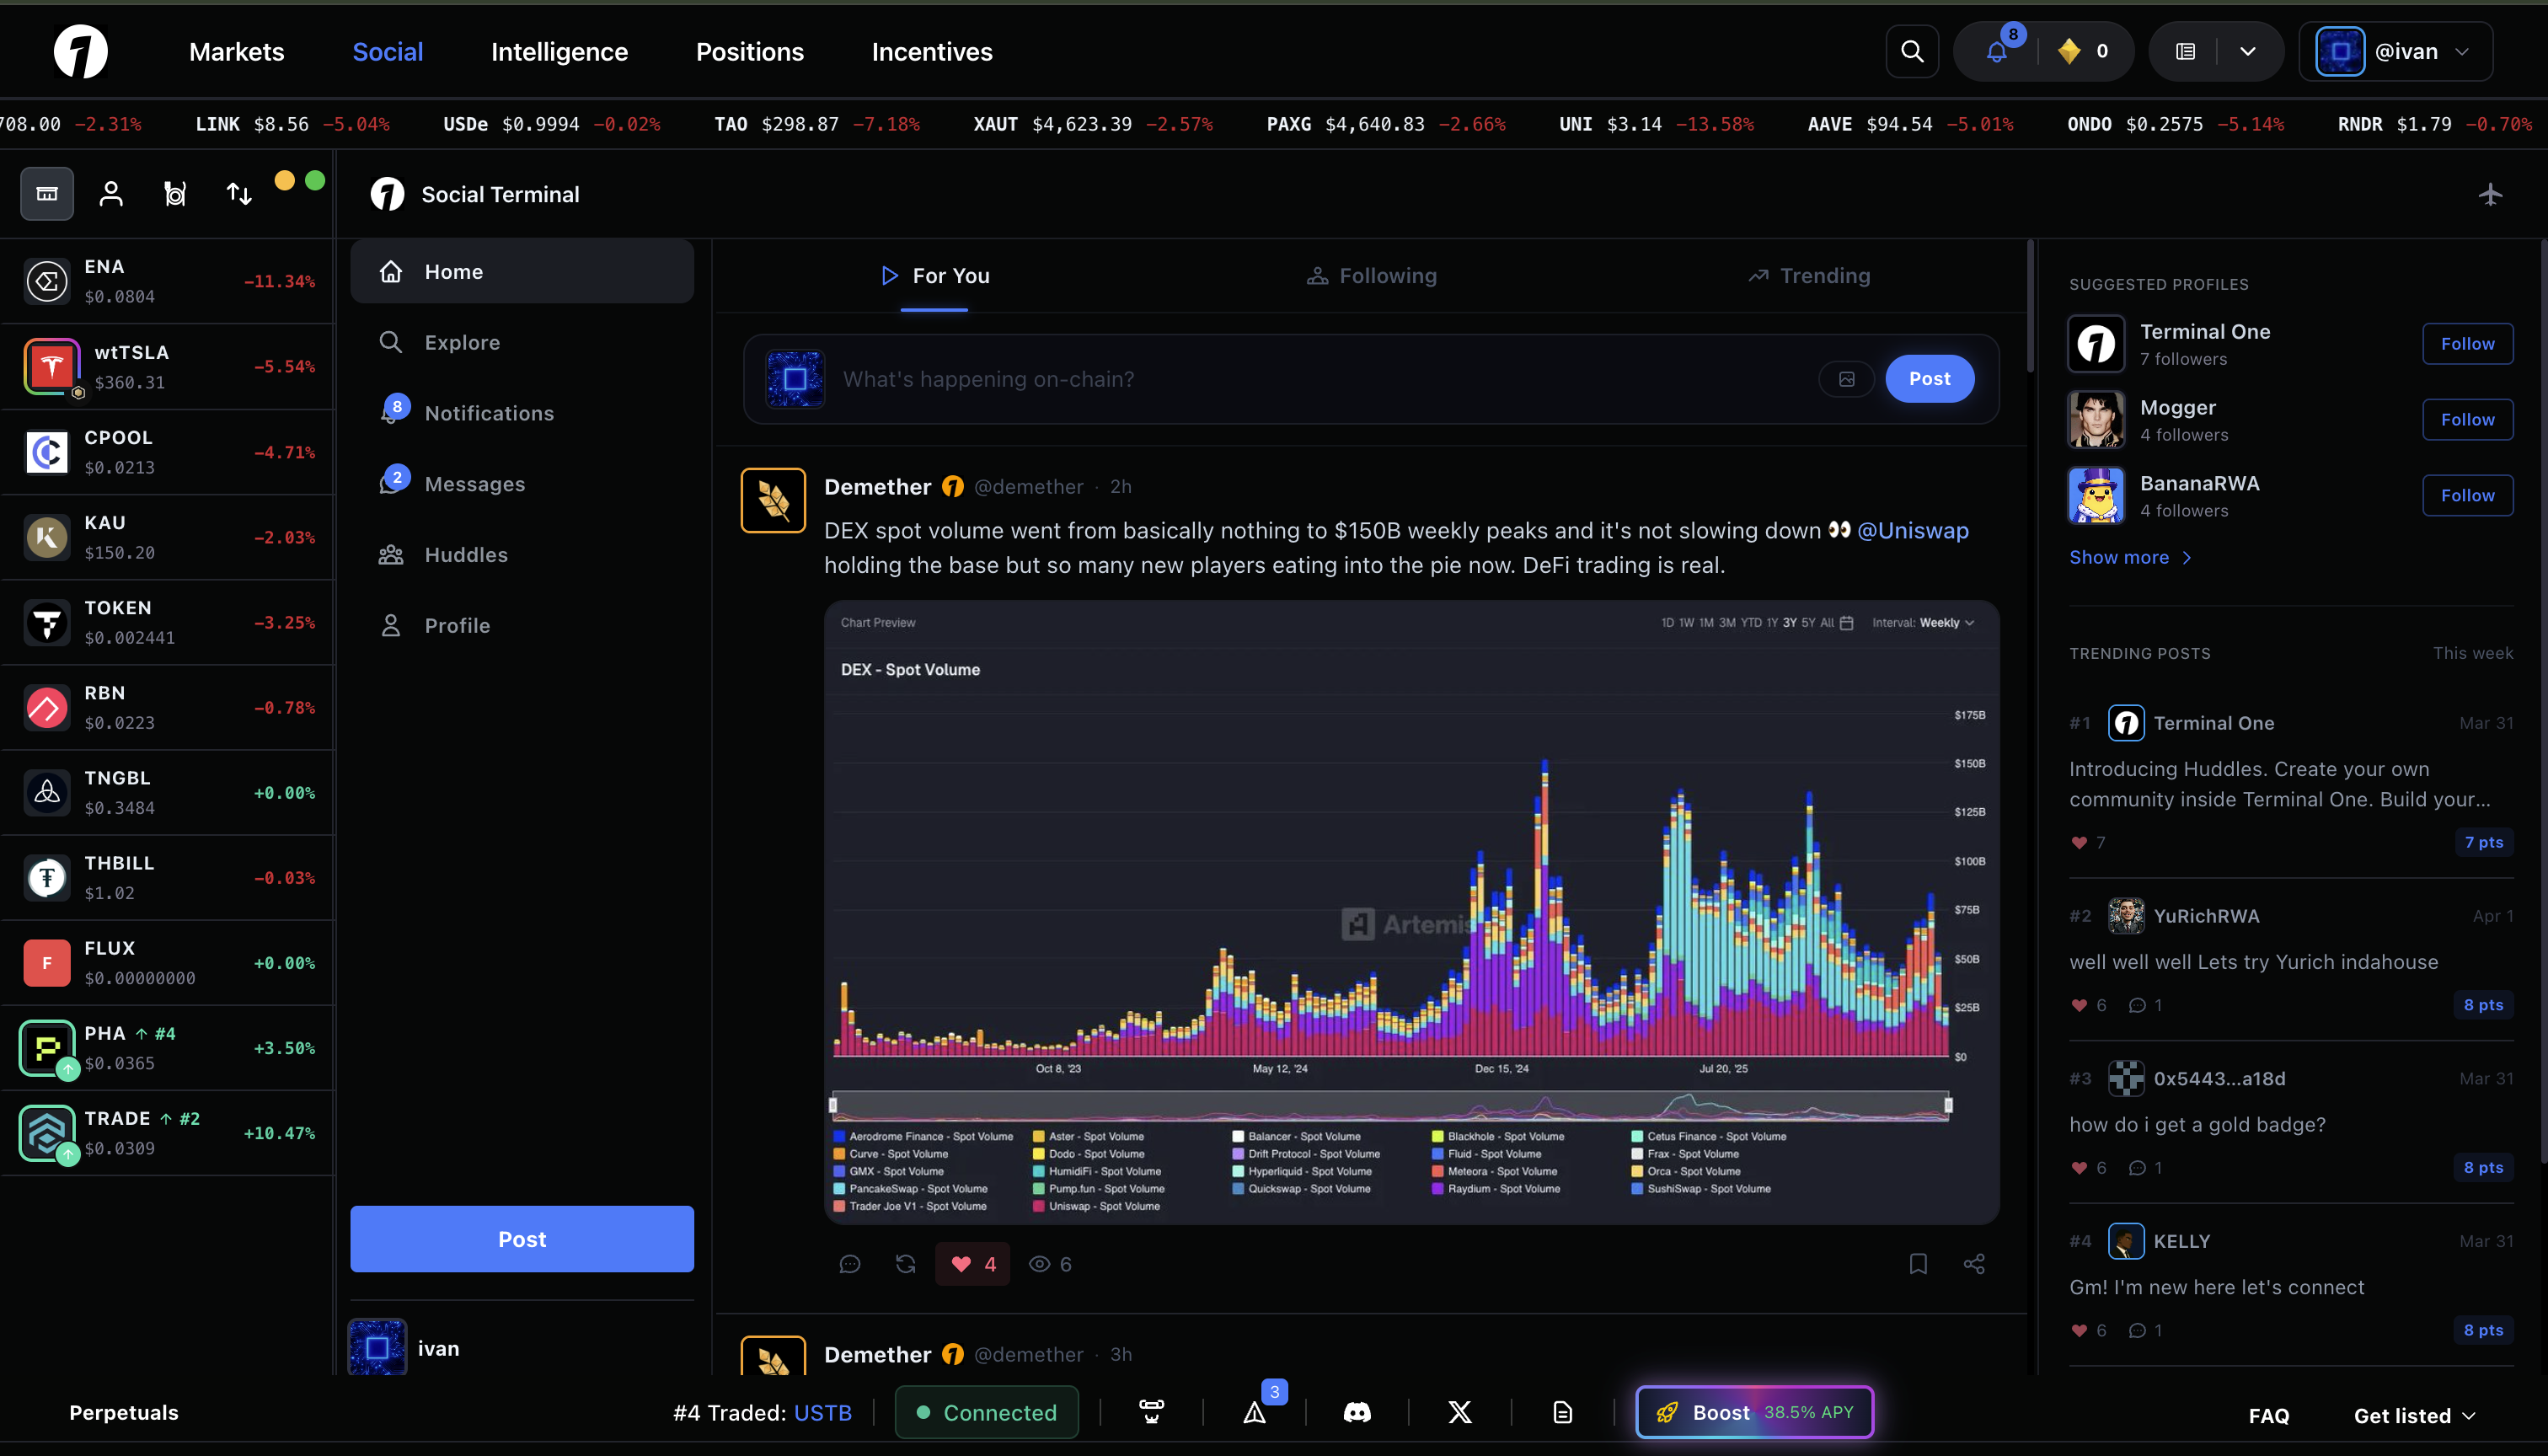Screen dimensions: 2548x1456
Task: Go to the Positions section
Action: [750, 52]
